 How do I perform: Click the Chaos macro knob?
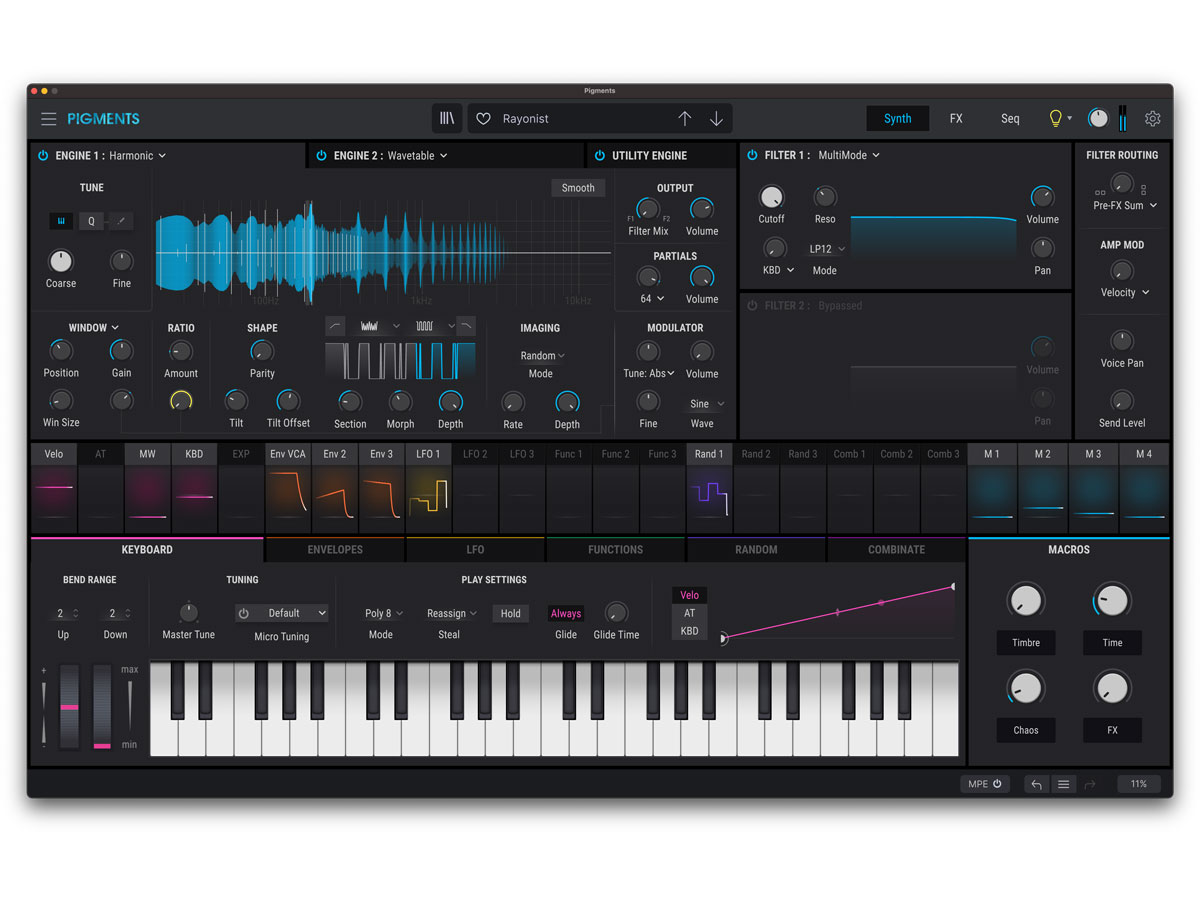1026,687
